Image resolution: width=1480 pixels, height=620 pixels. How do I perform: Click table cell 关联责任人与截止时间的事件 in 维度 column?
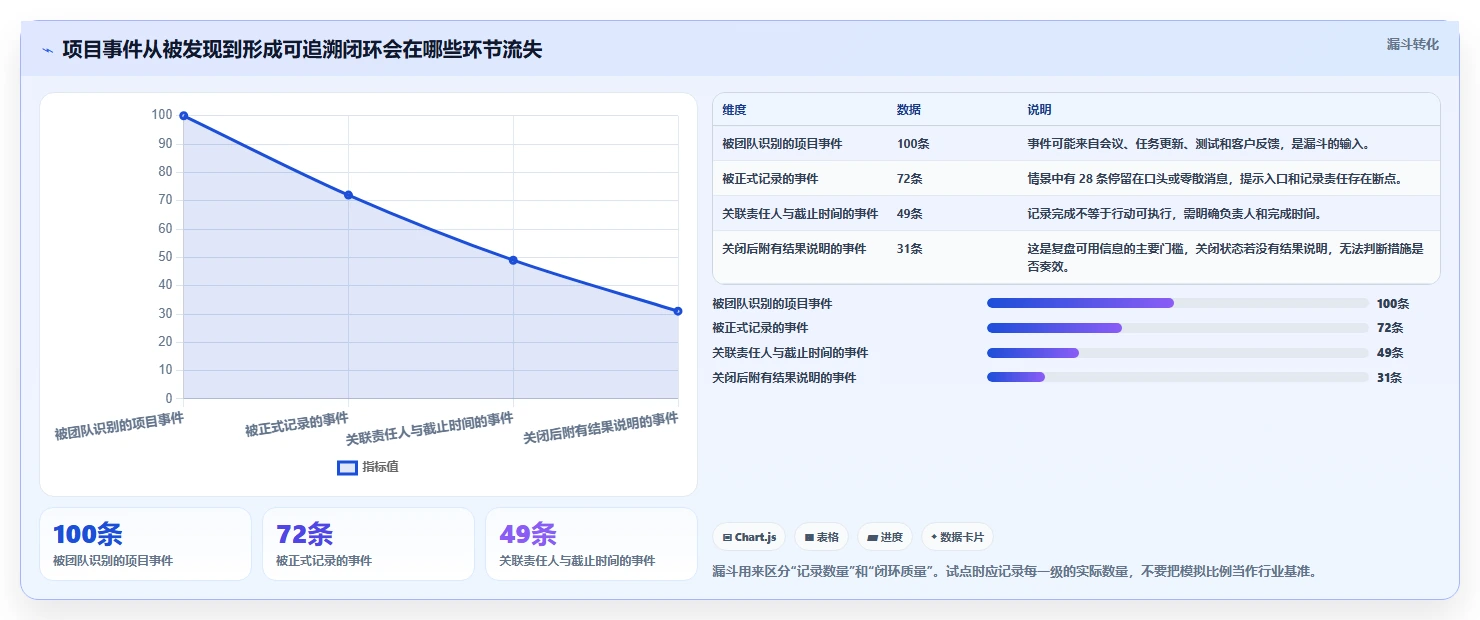(800, 214)
